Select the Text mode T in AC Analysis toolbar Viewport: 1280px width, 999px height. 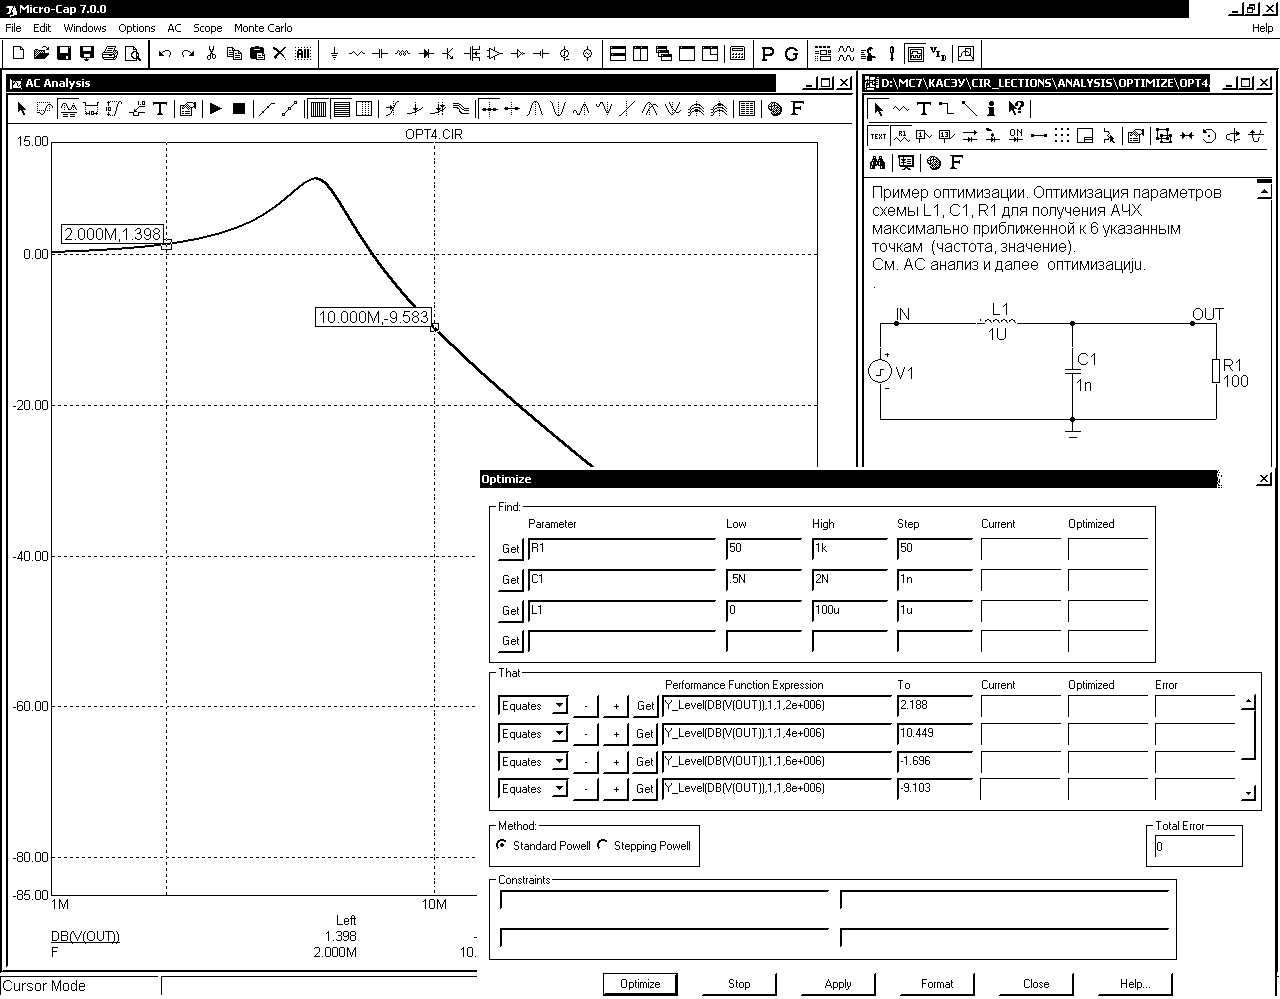[x=160, y=109]
